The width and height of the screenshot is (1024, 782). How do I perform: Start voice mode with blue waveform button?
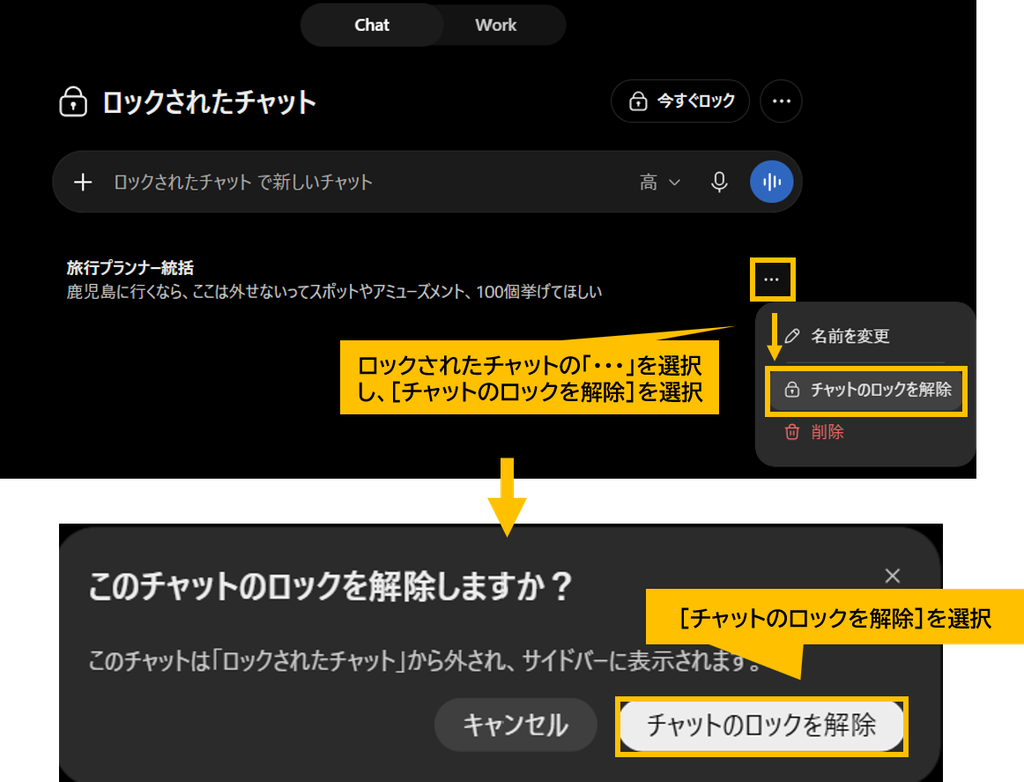tap(771, 182)
